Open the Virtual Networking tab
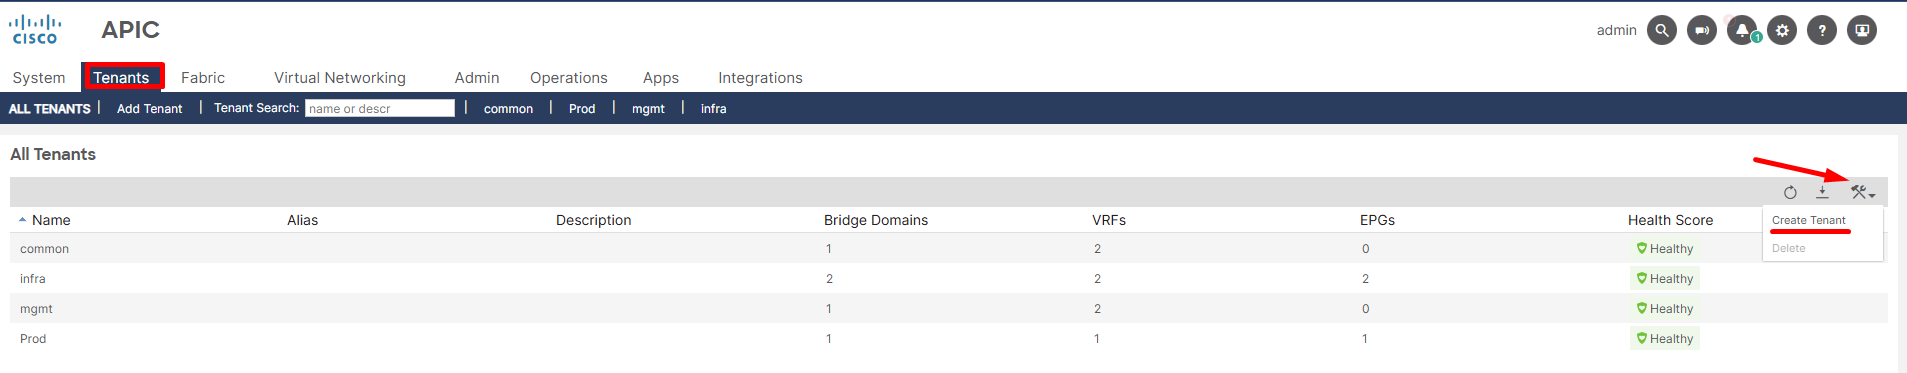 point(340,78)
